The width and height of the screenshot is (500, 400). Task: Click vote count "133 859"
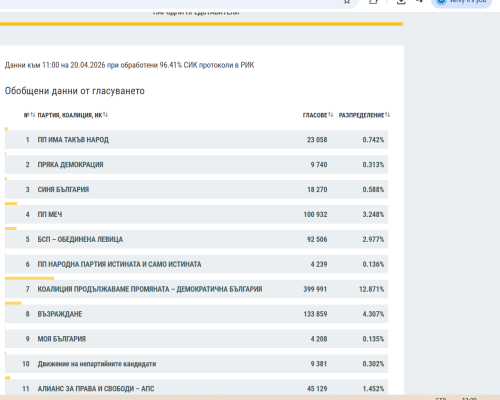[315, 314]
